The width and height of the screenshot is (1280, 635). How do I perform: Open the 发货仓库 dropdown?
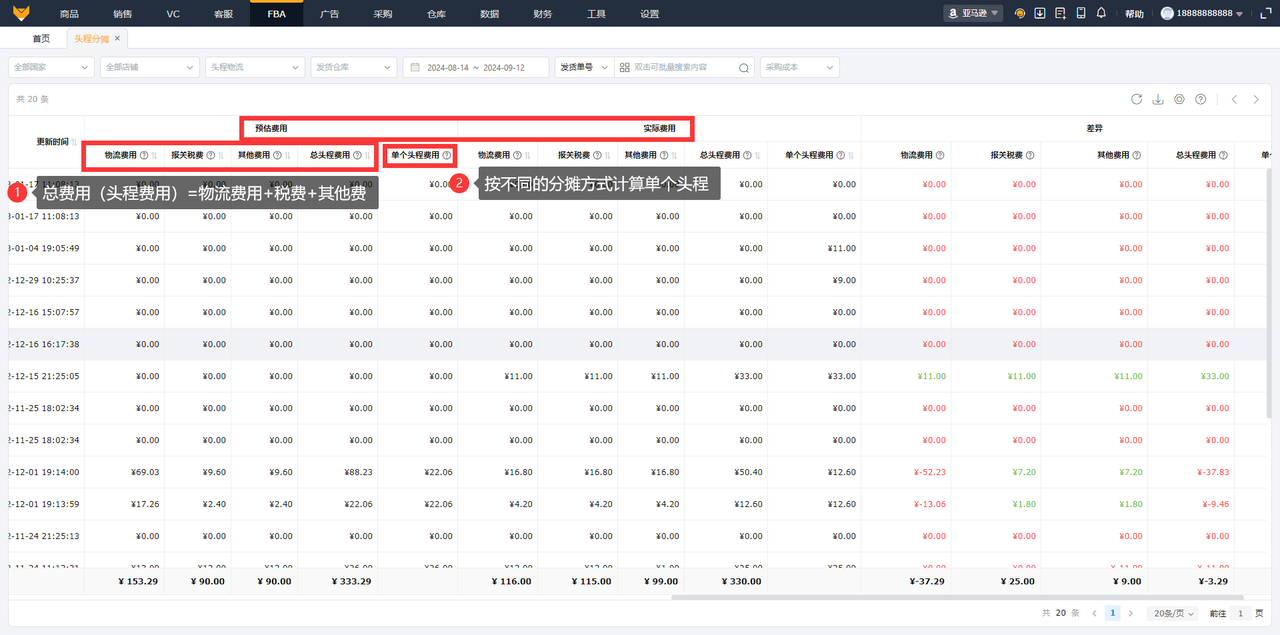[353, 67]
